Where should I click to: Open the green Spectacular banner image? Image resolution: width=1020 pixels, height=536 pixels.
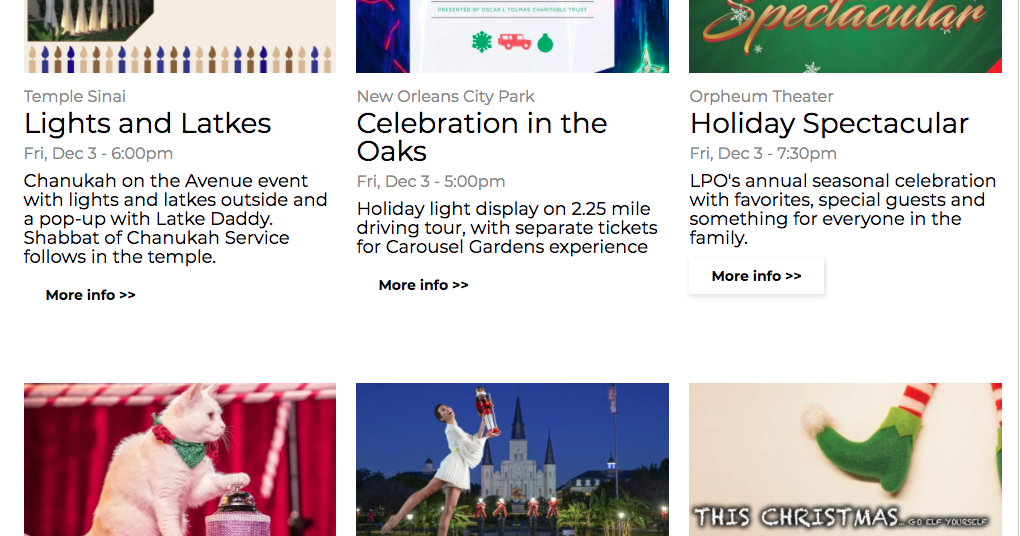click(x=845, y=36)
